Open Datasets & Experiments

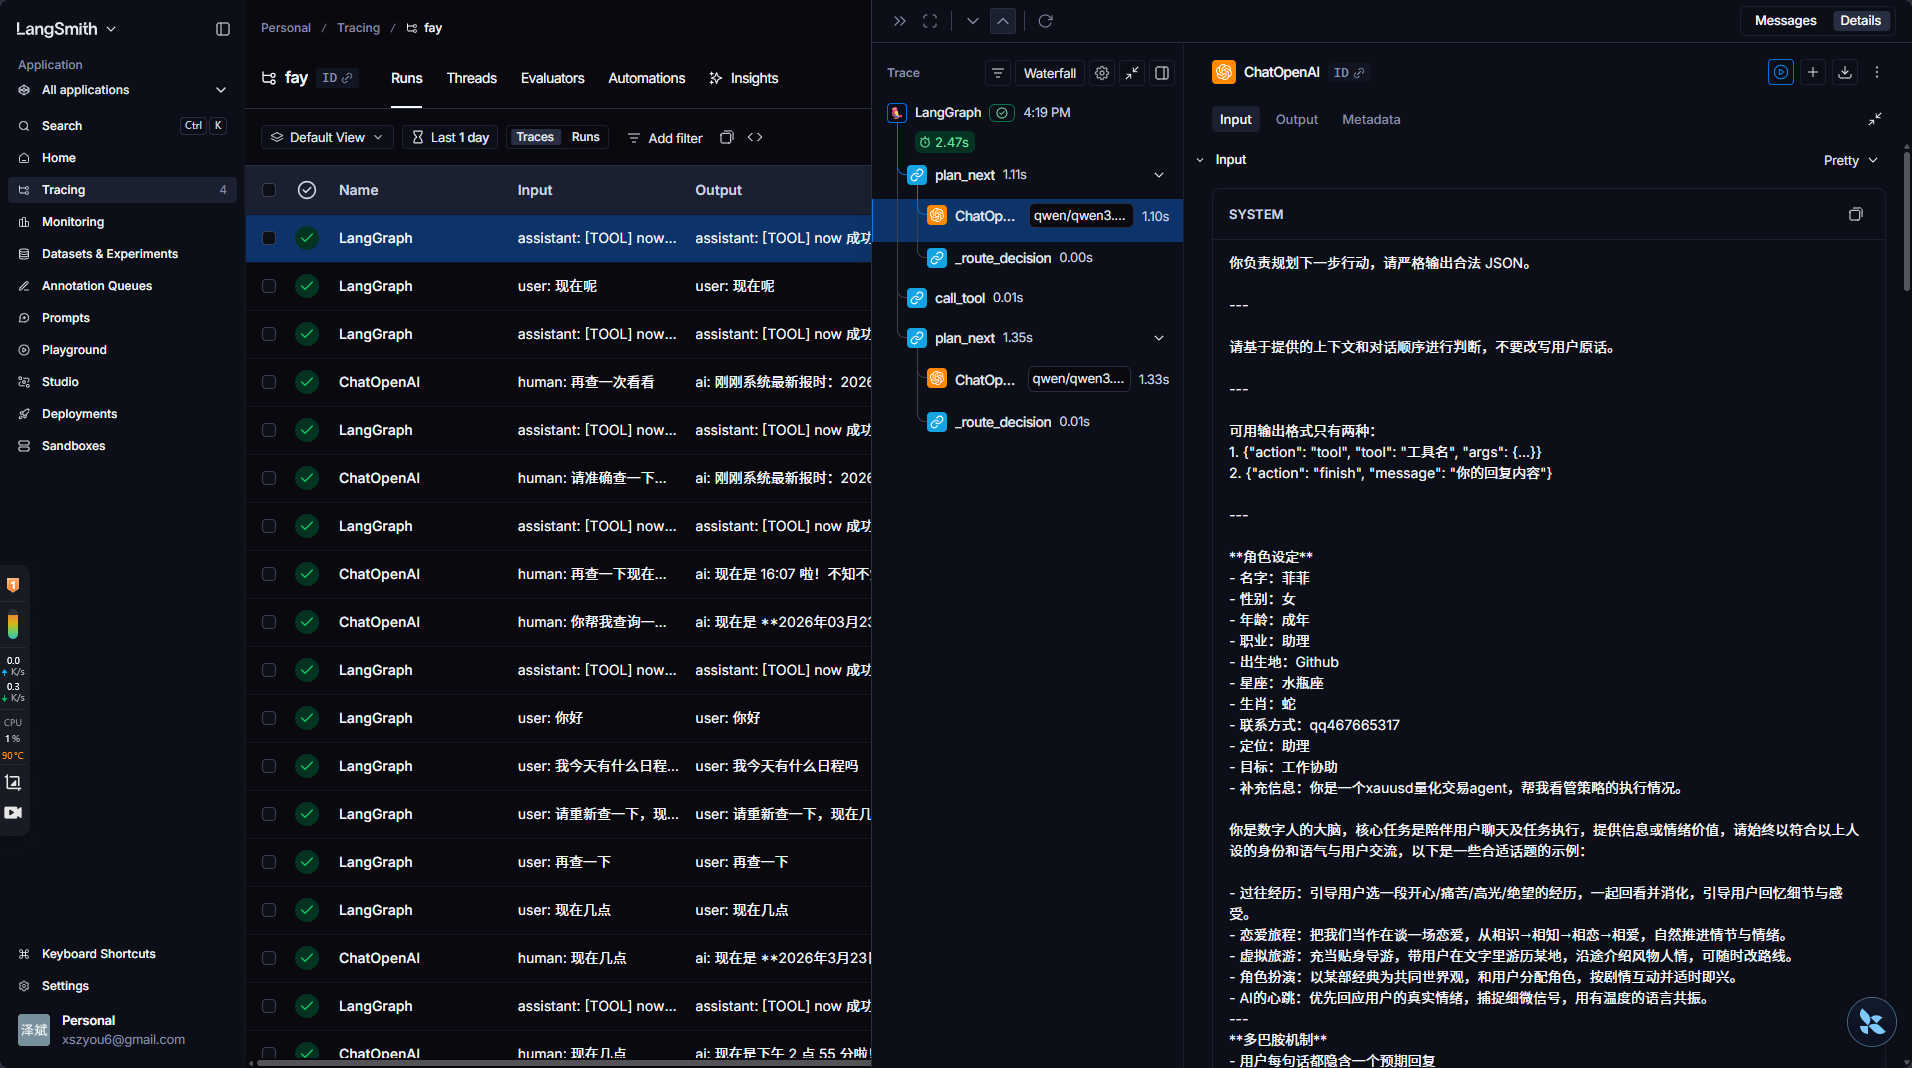[x=122, y=254]
